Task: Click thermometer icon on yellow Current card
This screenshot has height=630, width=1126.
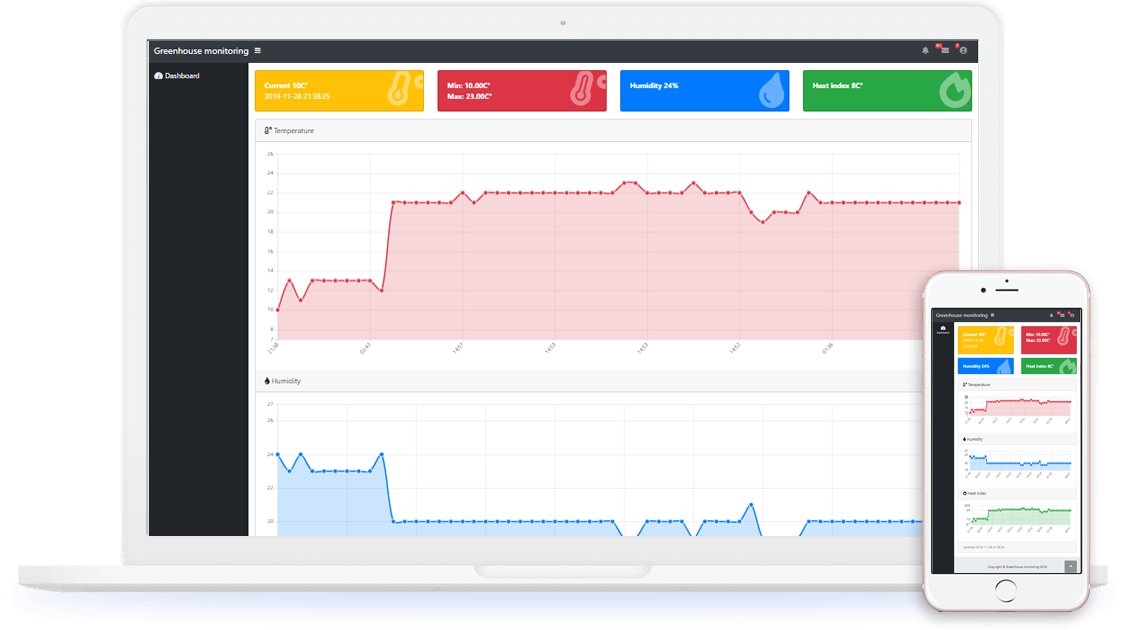Action: point(400,90)
